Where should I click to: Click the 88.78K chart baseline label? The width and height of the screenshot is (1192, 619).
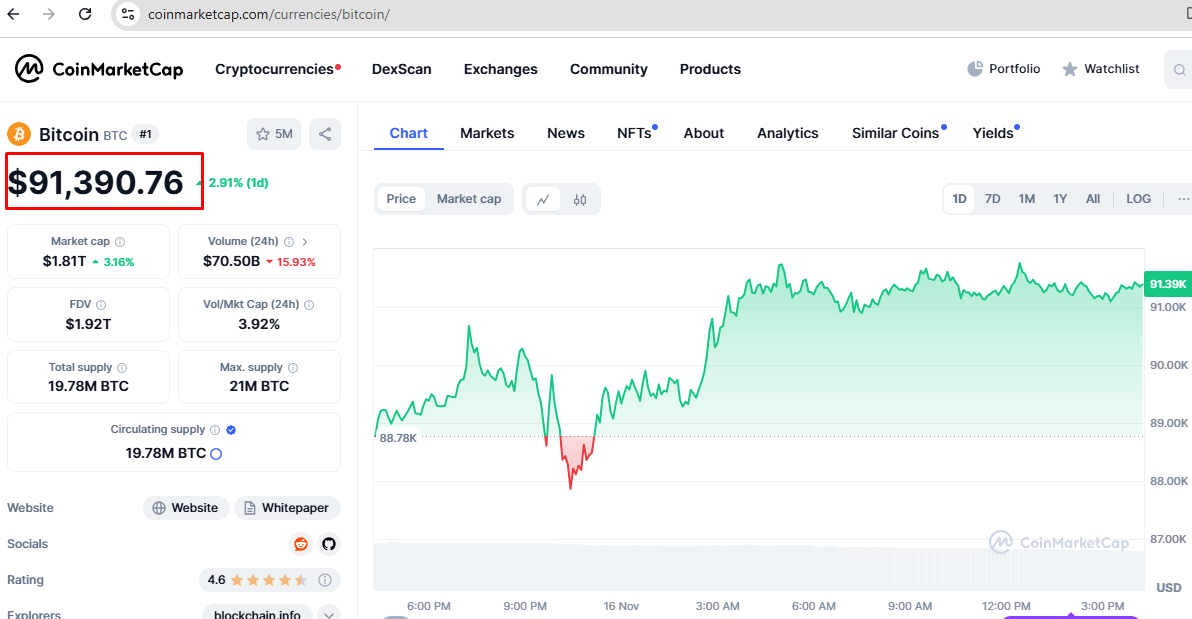coord(398,438)
